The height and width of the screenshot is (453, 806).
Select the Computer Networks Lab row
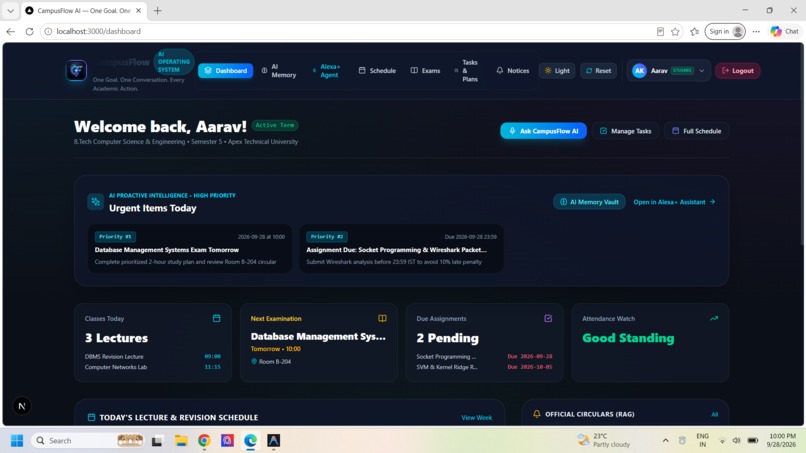coord(153,367)
